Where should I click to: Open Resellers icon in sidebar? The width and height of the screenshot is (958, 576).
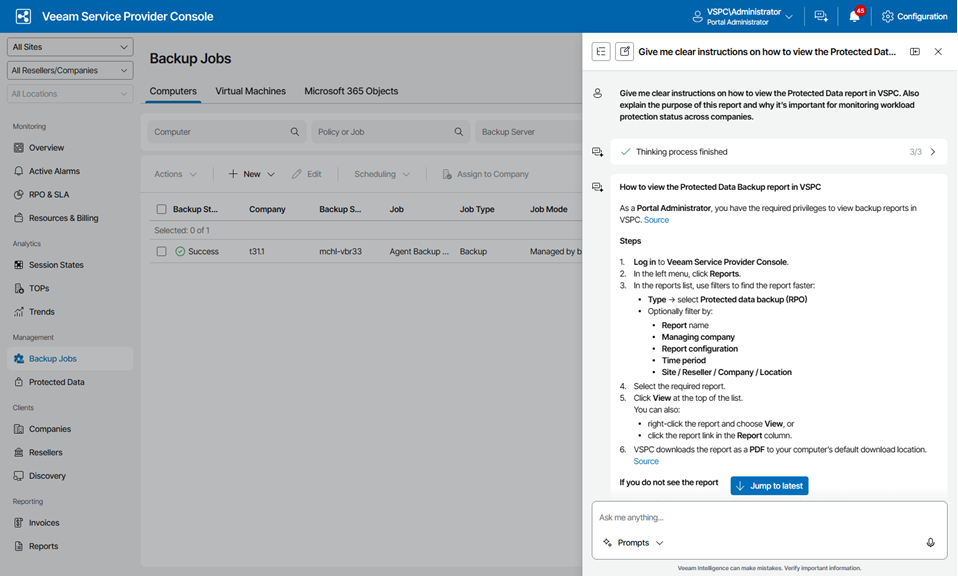19,453
